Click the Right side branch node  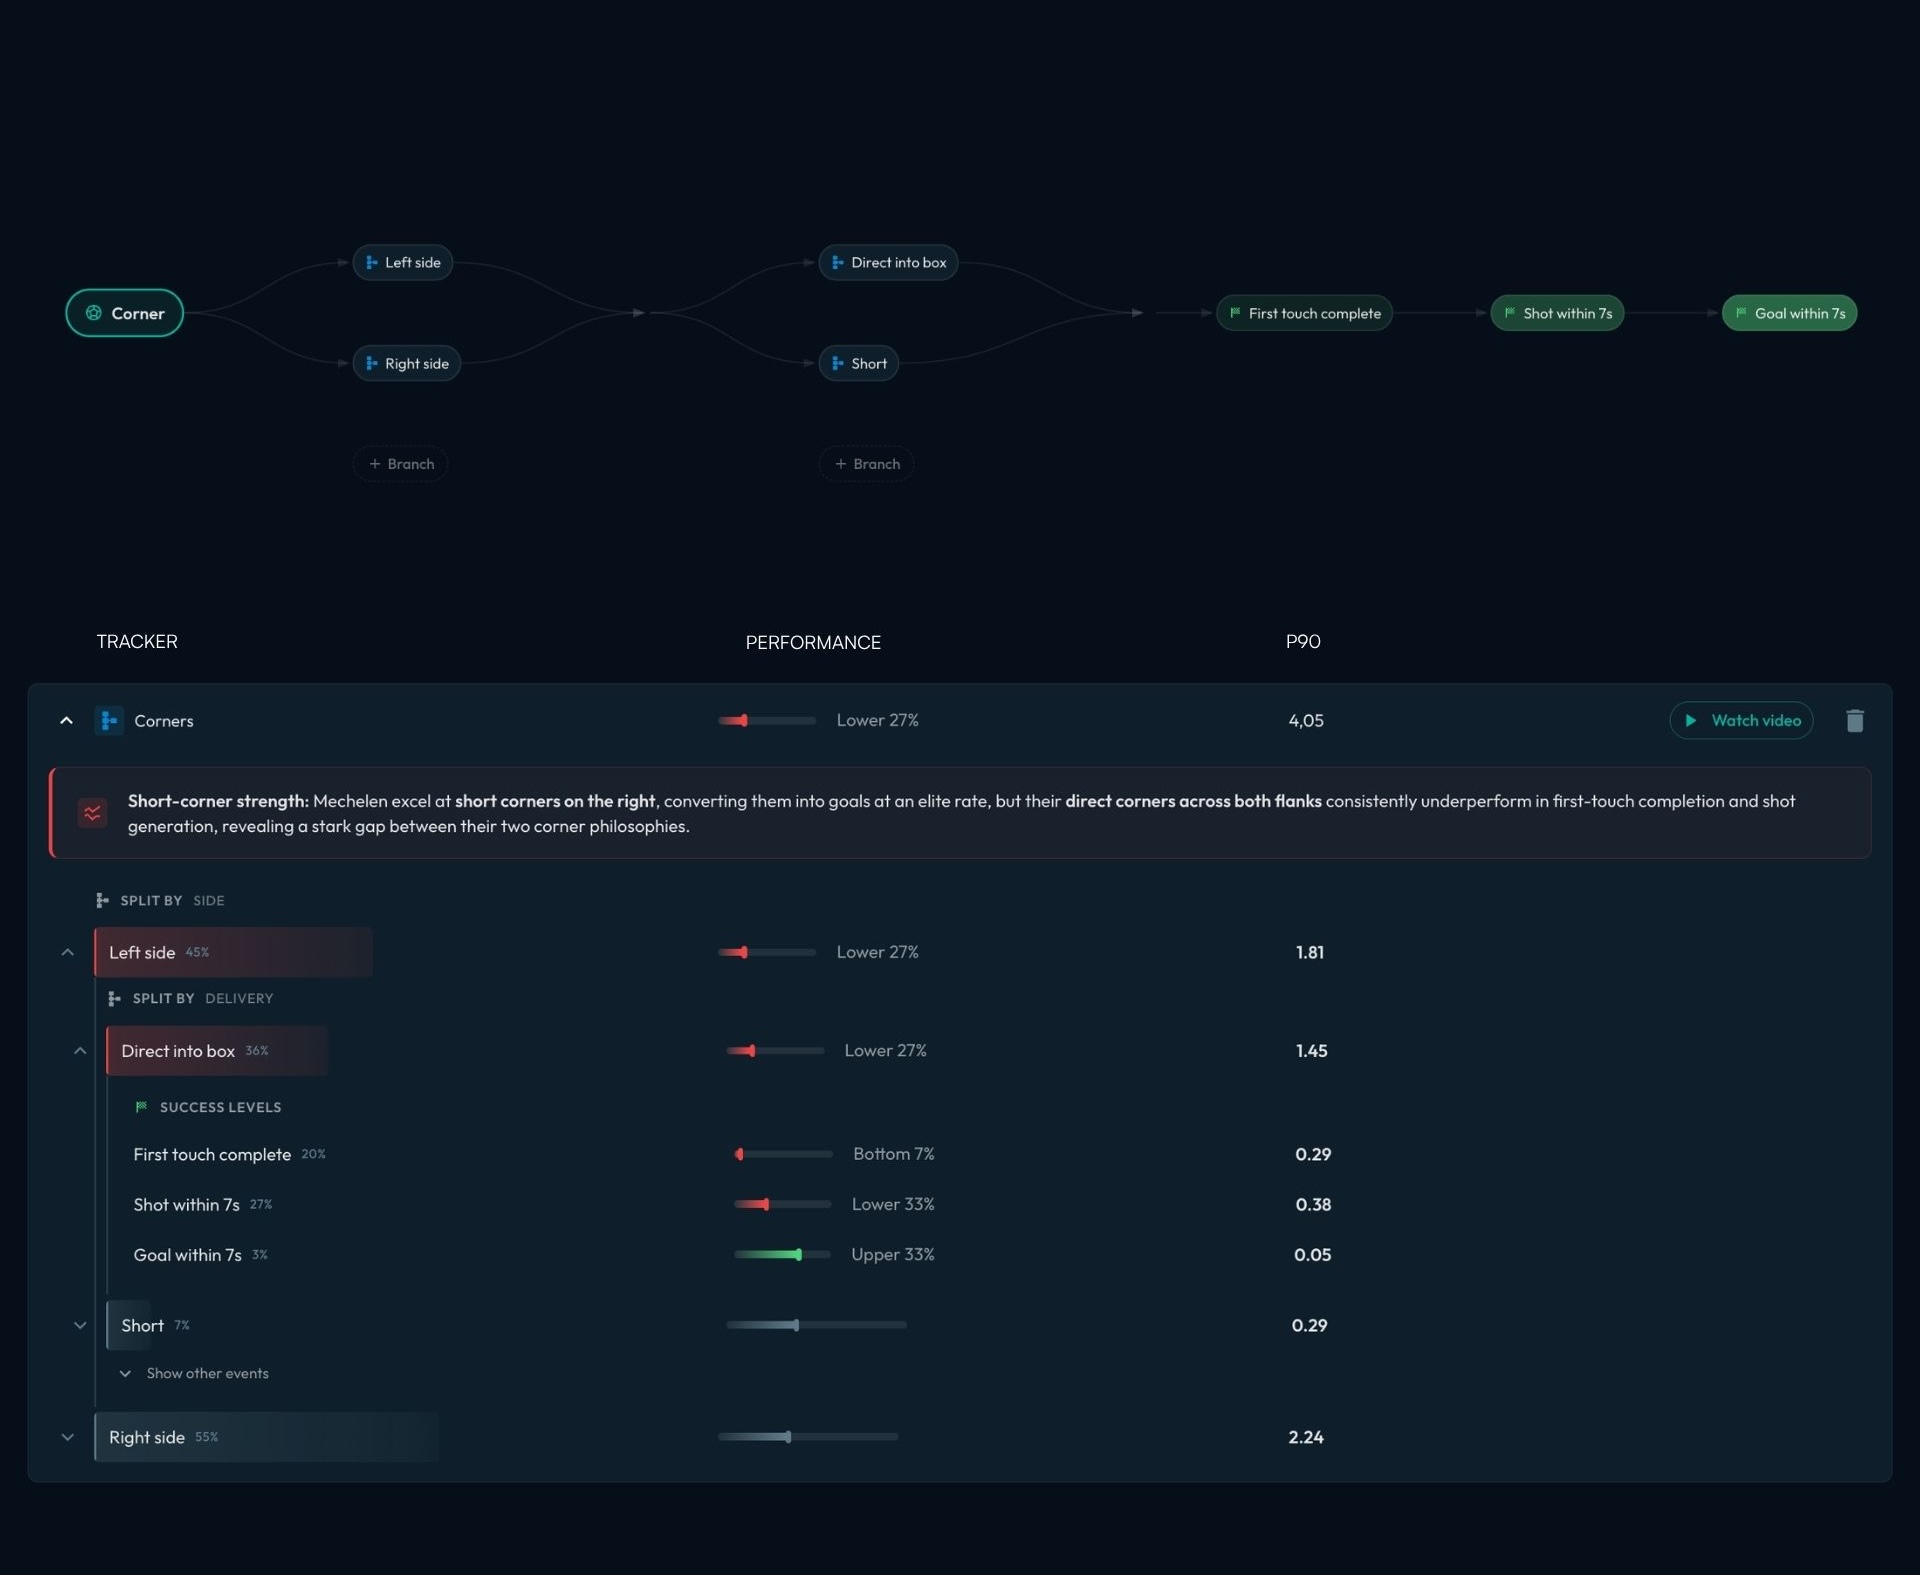(406, 363)
